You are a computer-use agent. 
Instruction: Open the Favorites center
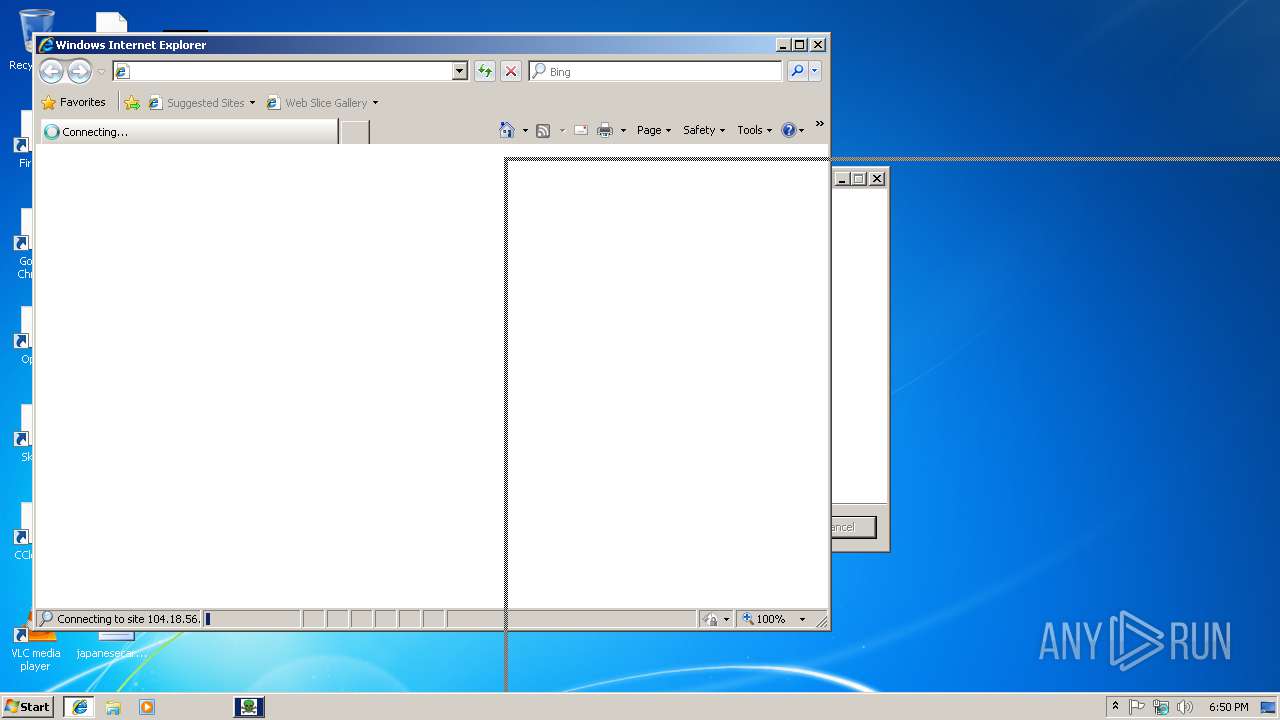point(73,102)
